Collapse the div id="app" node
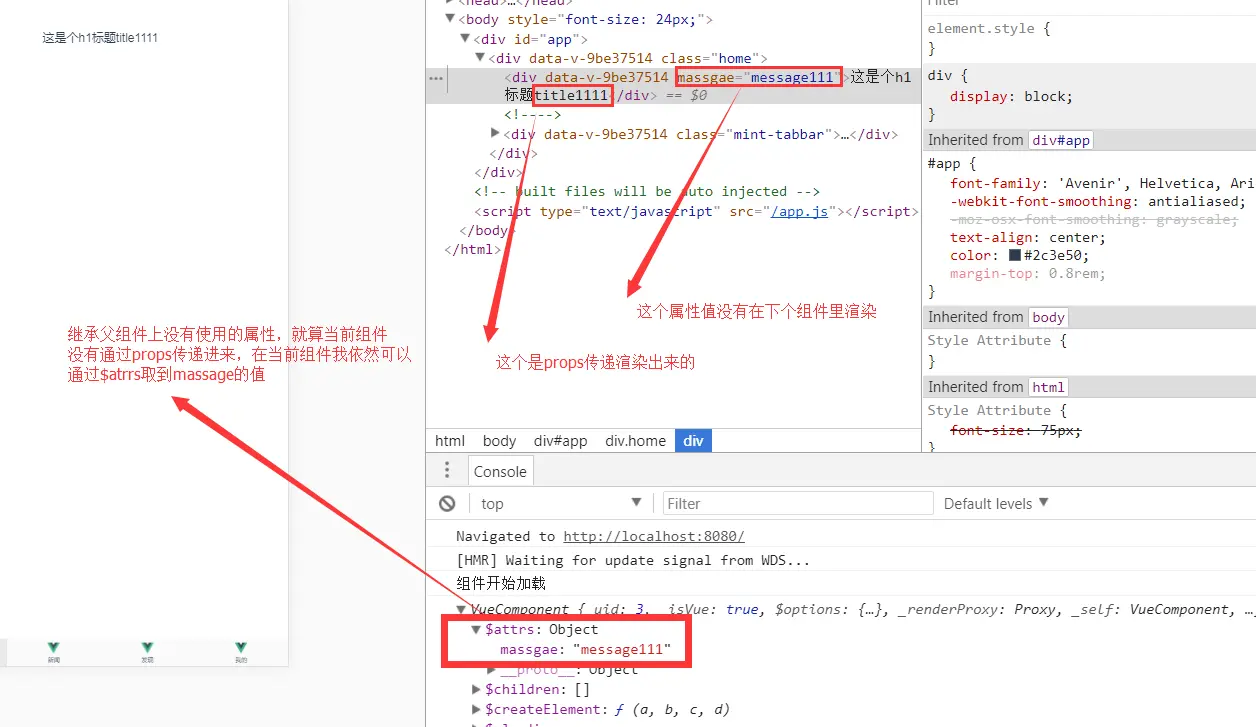The height and width of the screenshot is (727, 1256). pyautogui.click(x=465, y=39)
